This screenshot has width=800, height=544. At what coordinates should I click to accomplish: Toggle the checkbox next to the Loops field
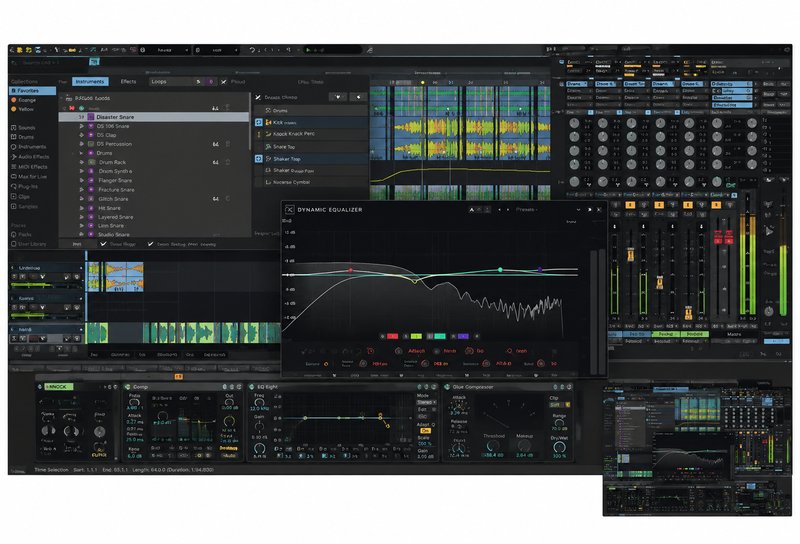223,82
